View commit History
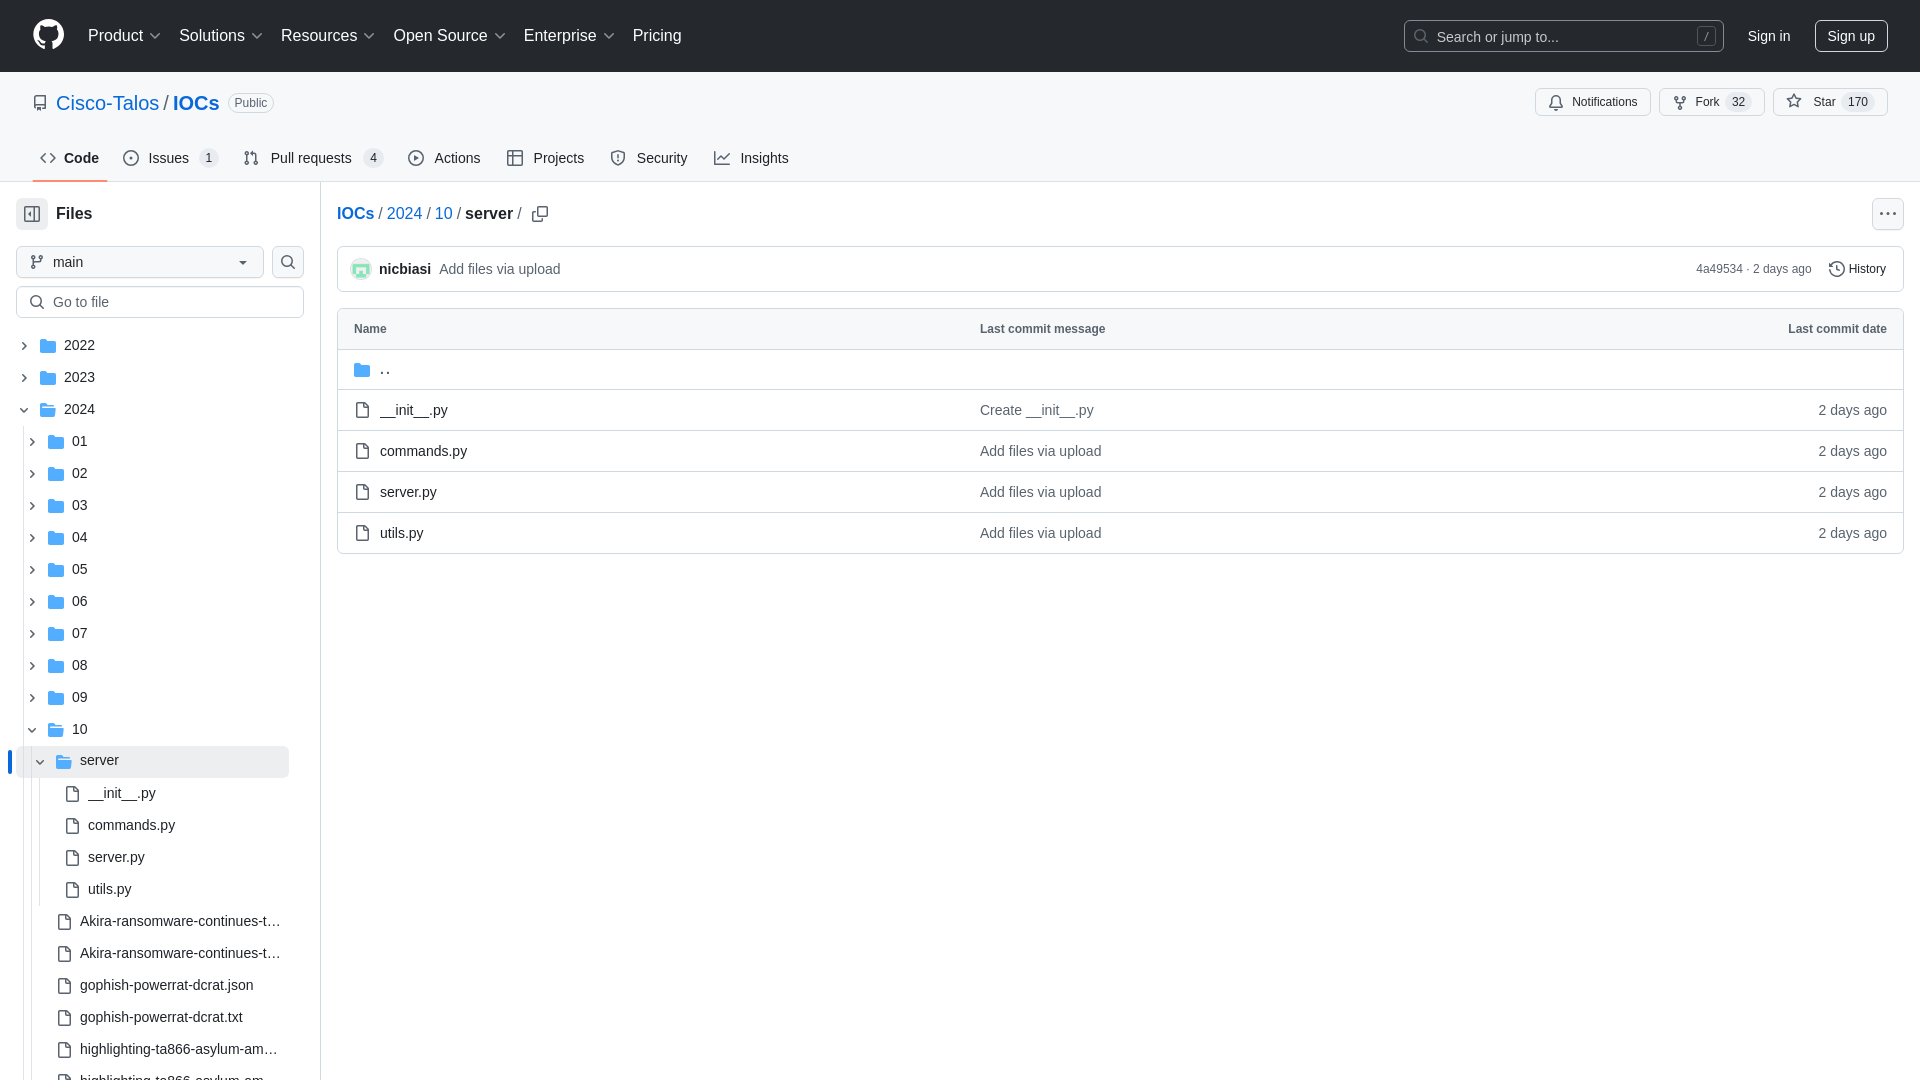This screenshot has height=1080, width=1920. [x=1857, y=269]
